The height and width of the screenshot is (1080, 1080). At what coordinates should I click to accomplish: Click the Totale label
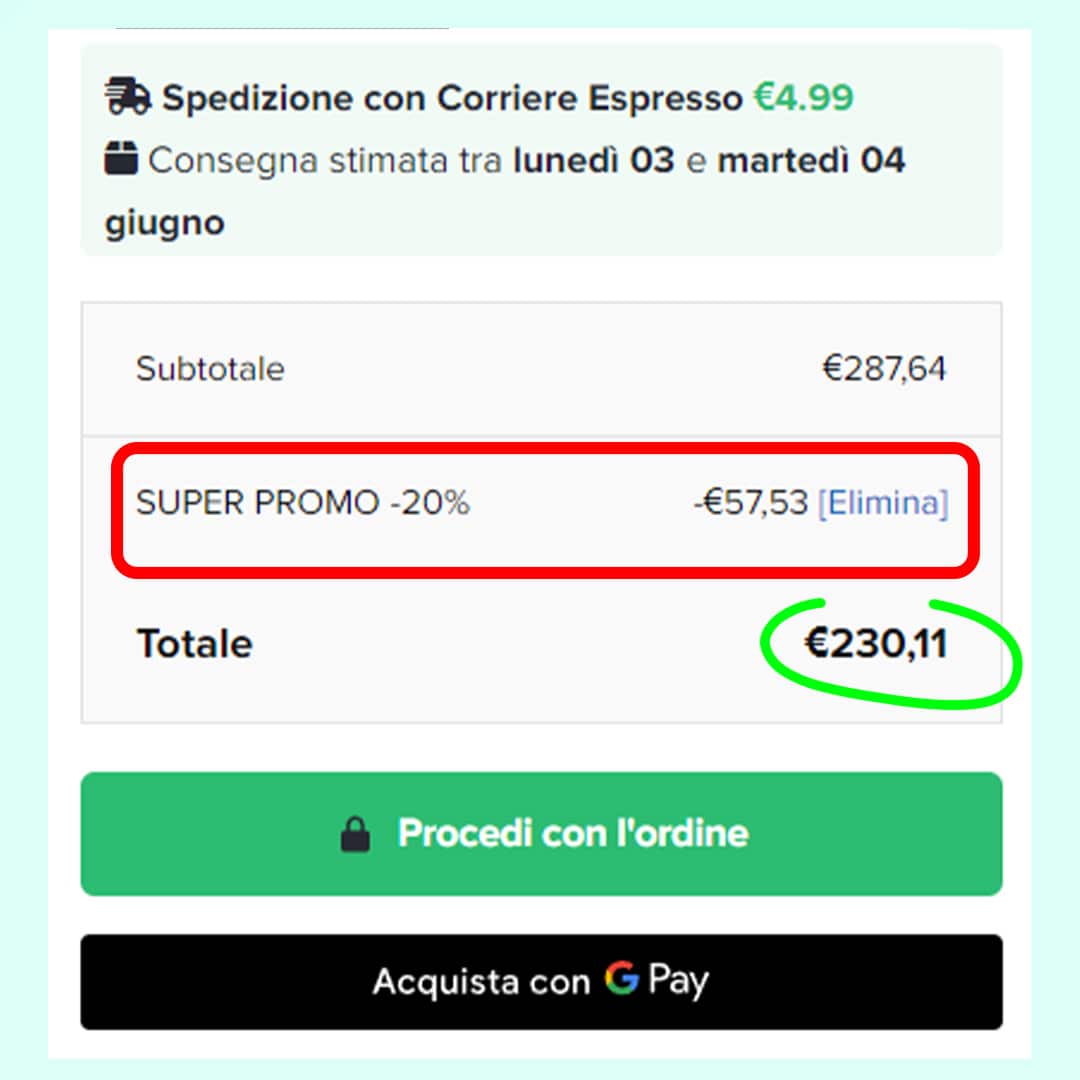tap(194, 644)
